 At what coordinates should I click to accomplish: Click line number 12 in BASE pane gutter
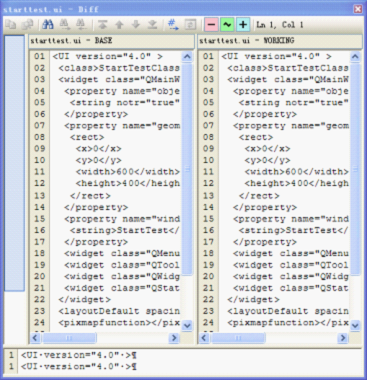[39, 183]
